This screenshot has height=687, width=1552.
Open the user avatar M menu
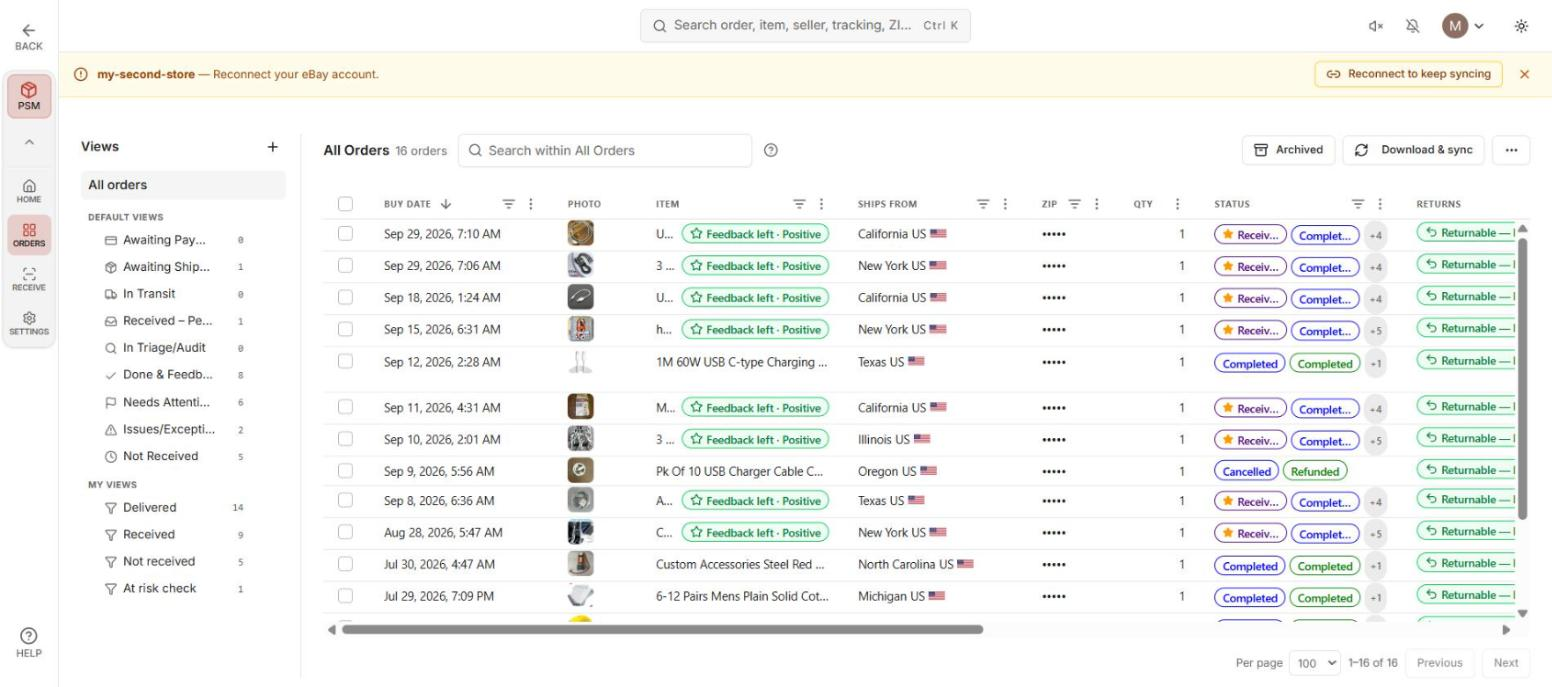(1463, 26)
